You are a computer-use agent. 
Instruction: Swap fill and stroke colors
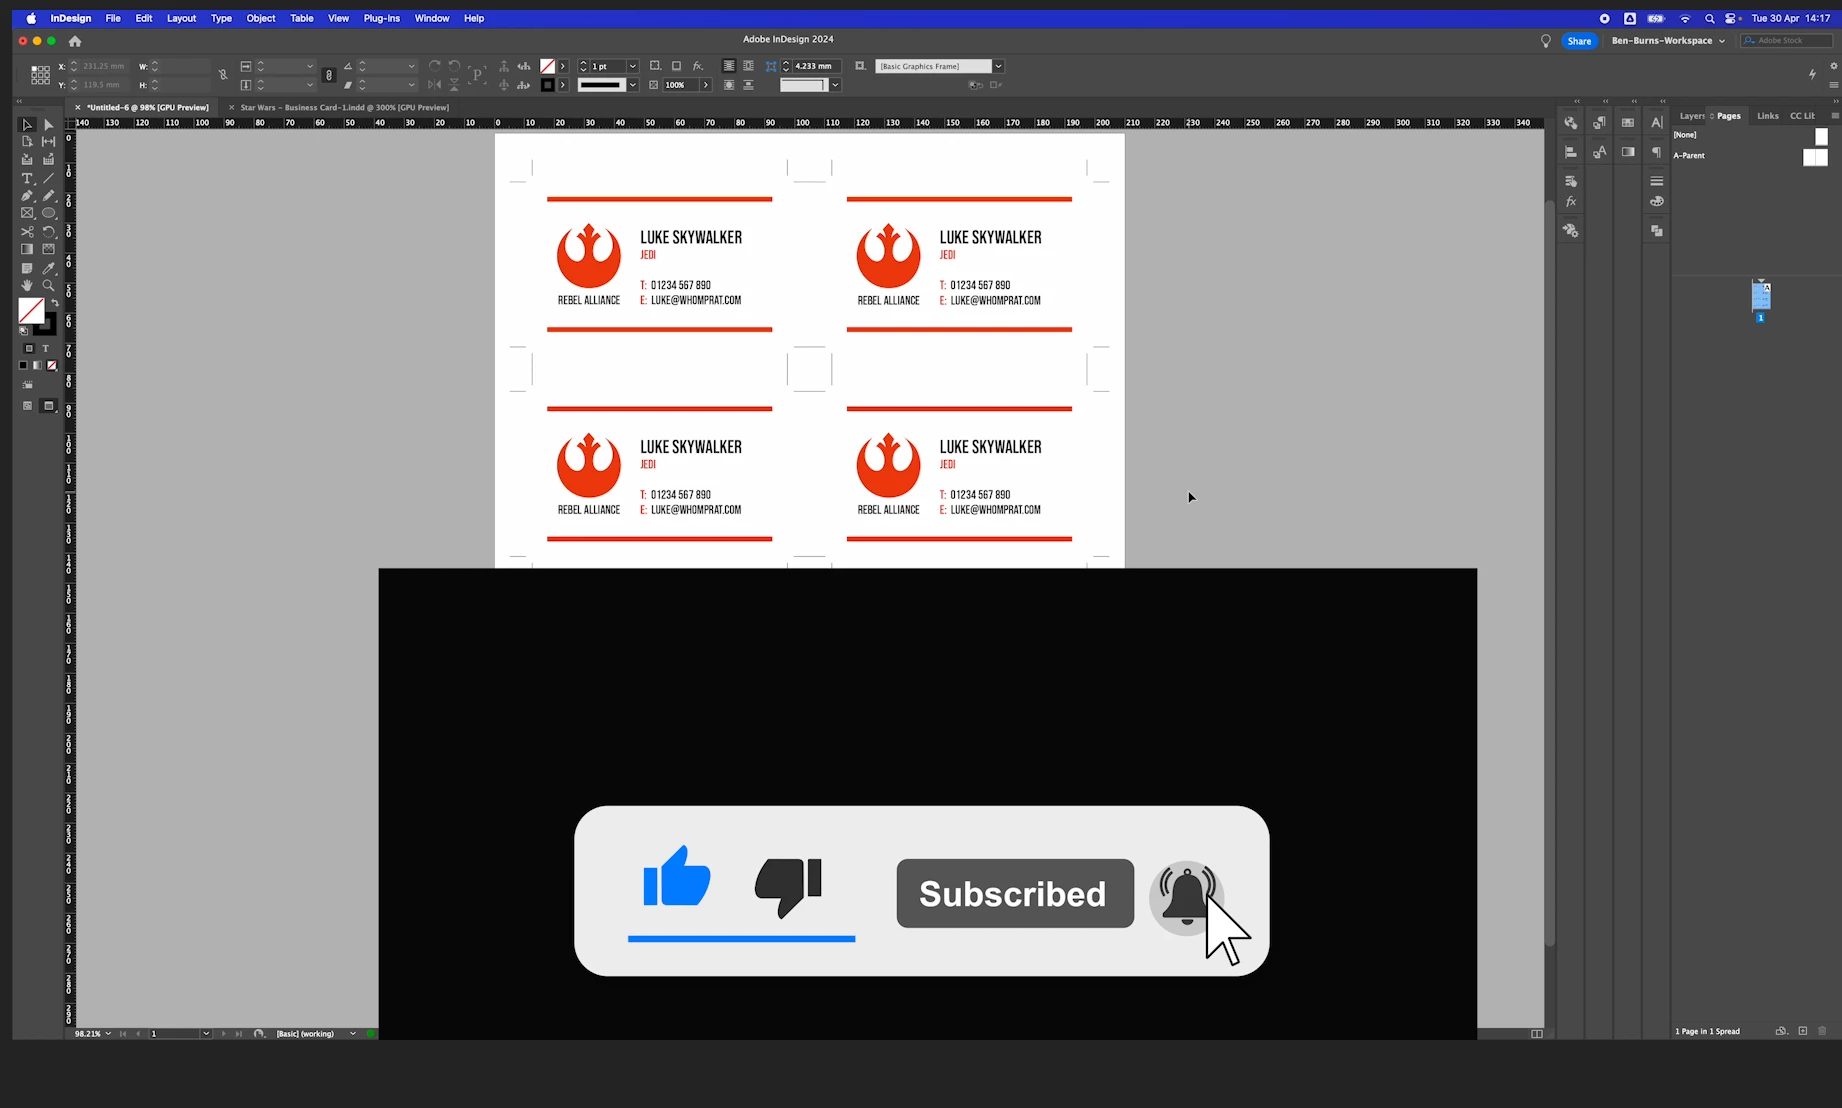coord(54,303)
